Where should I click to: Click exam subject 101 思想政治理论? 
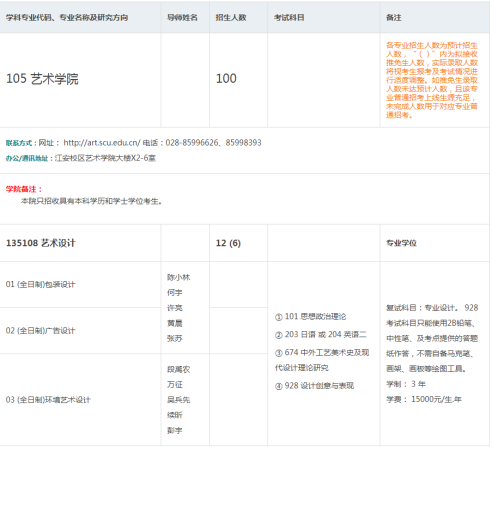point(311,317)
